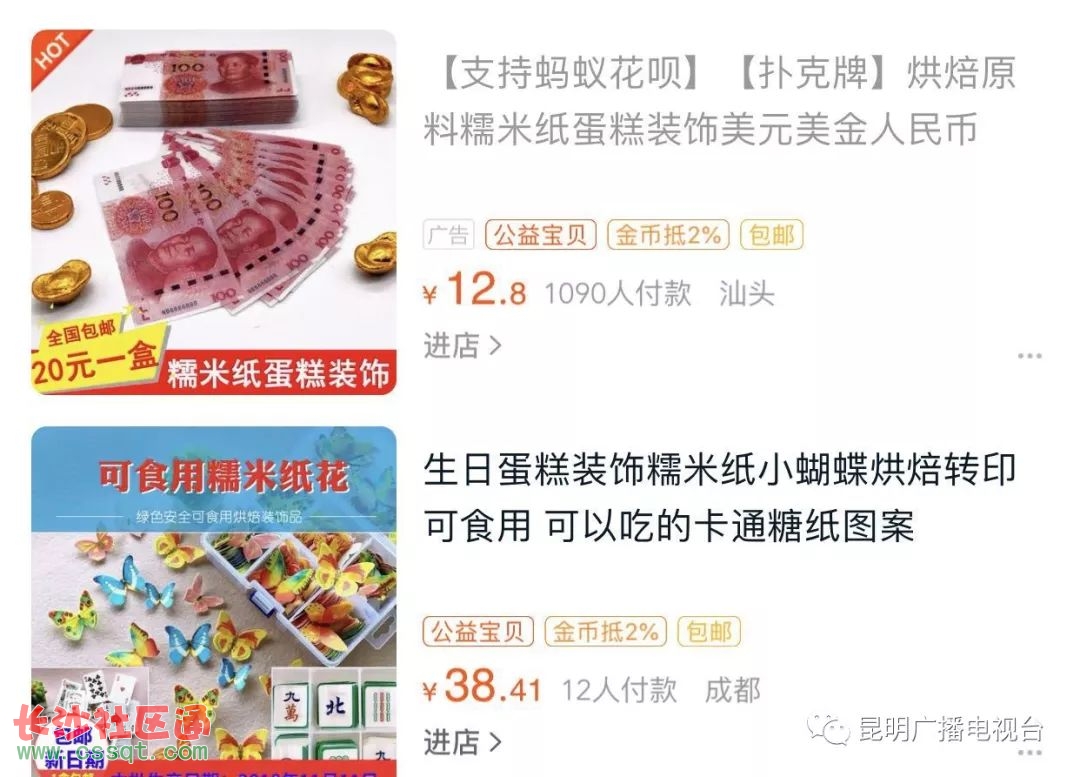
Task: Click the HOT corner badge on first product
Action: click(55, 54)
